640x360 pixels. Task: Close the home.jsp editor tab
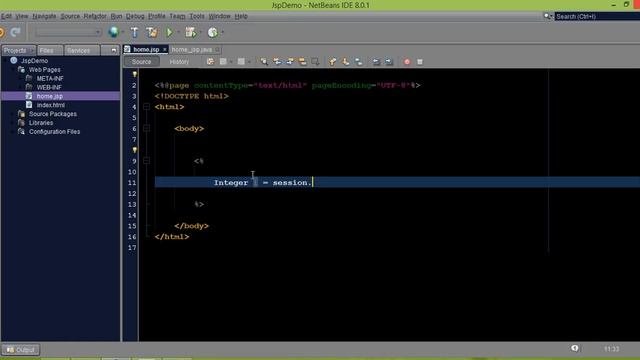(164, 49)
